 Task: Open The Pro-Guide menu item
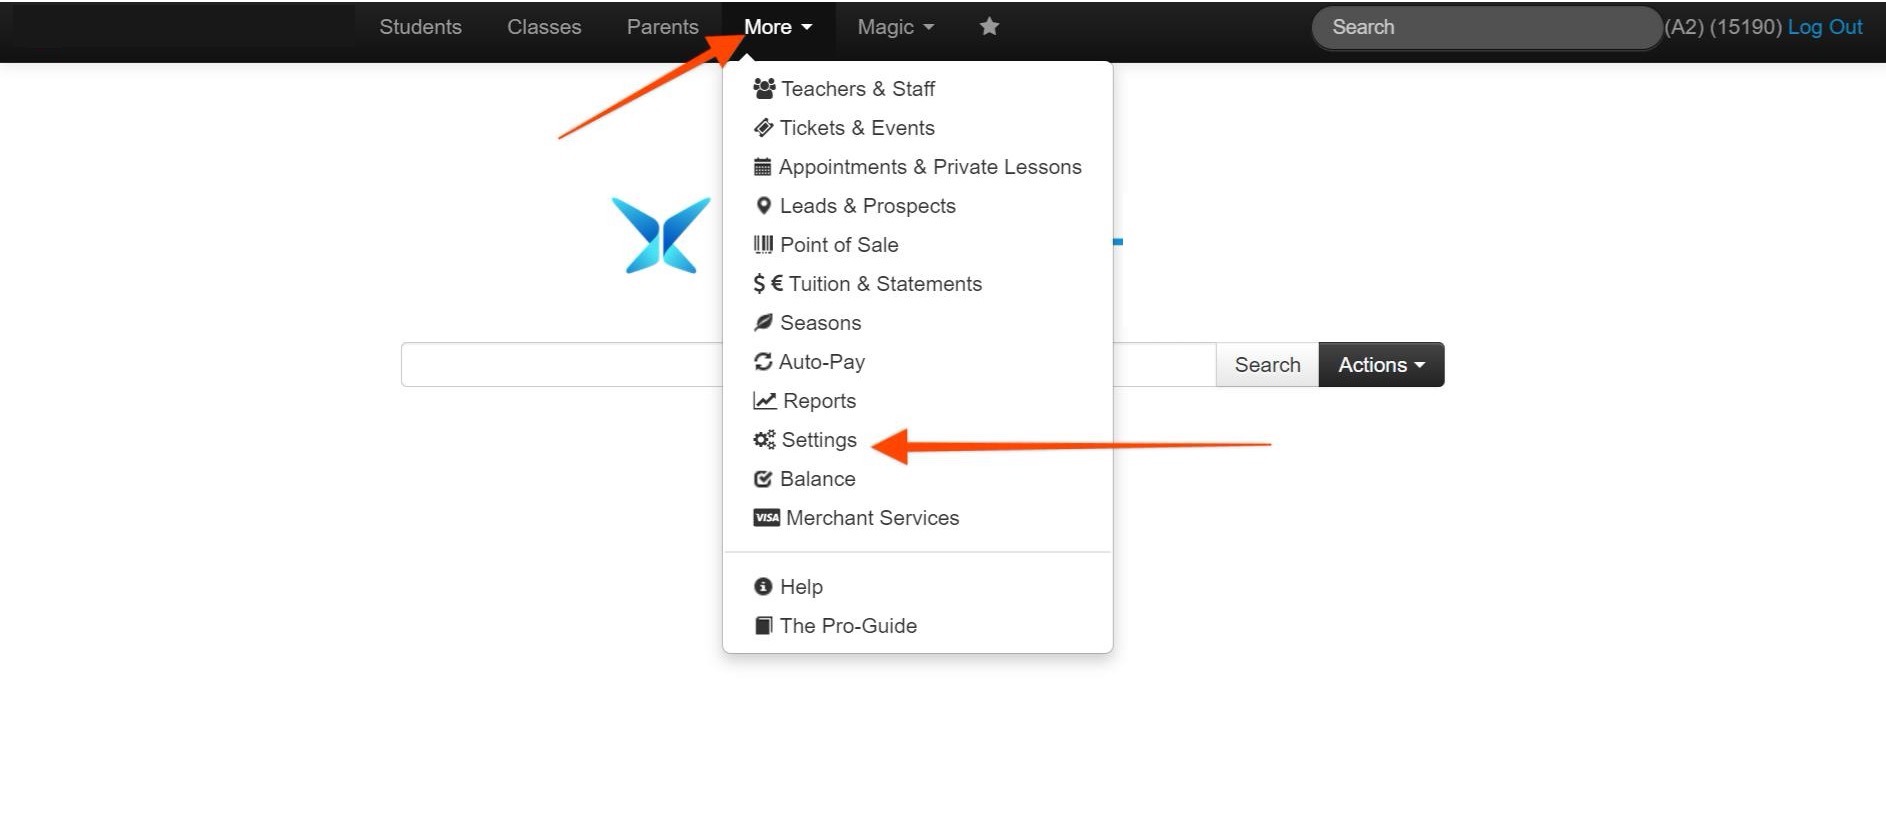pos(847,626)
